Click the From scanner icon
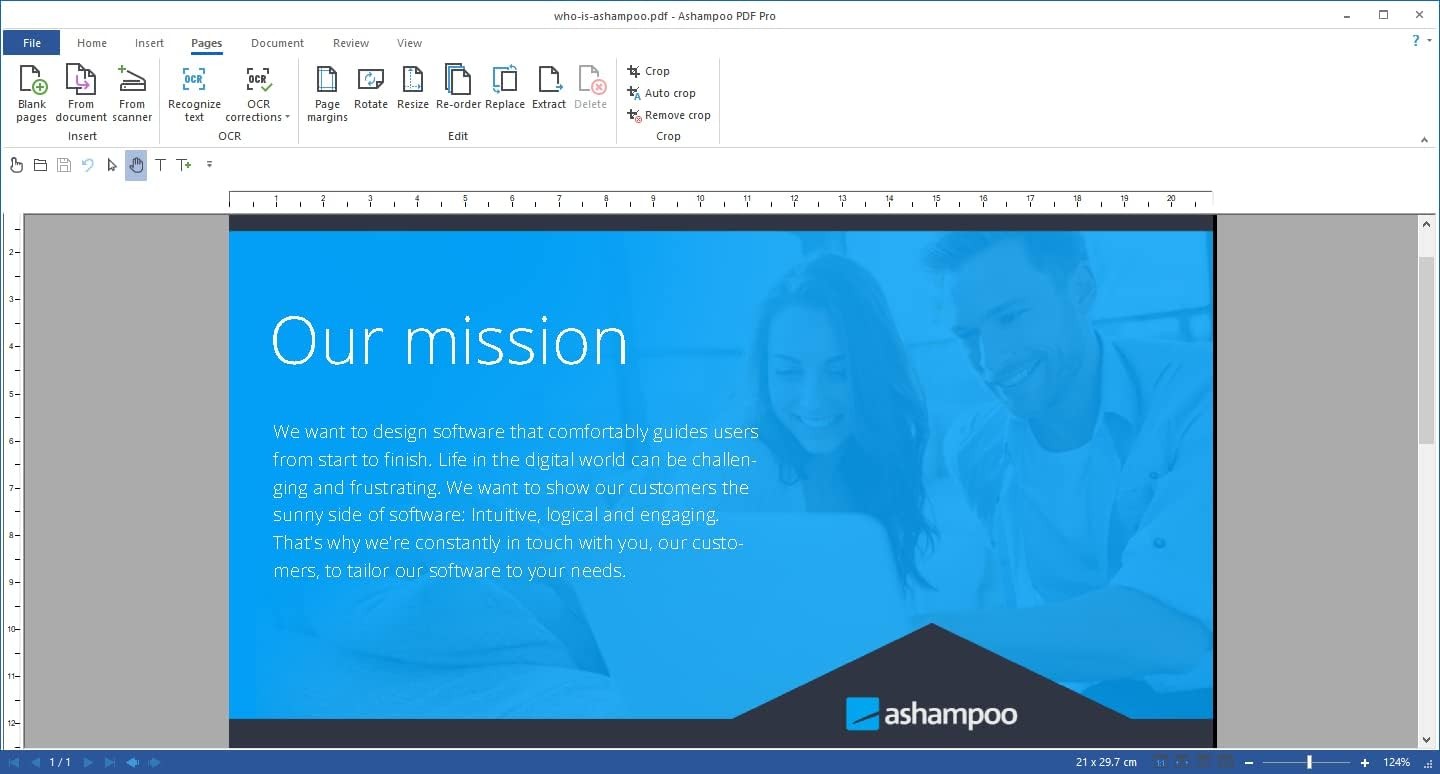 pyautogui.click(x=132, y=94)
